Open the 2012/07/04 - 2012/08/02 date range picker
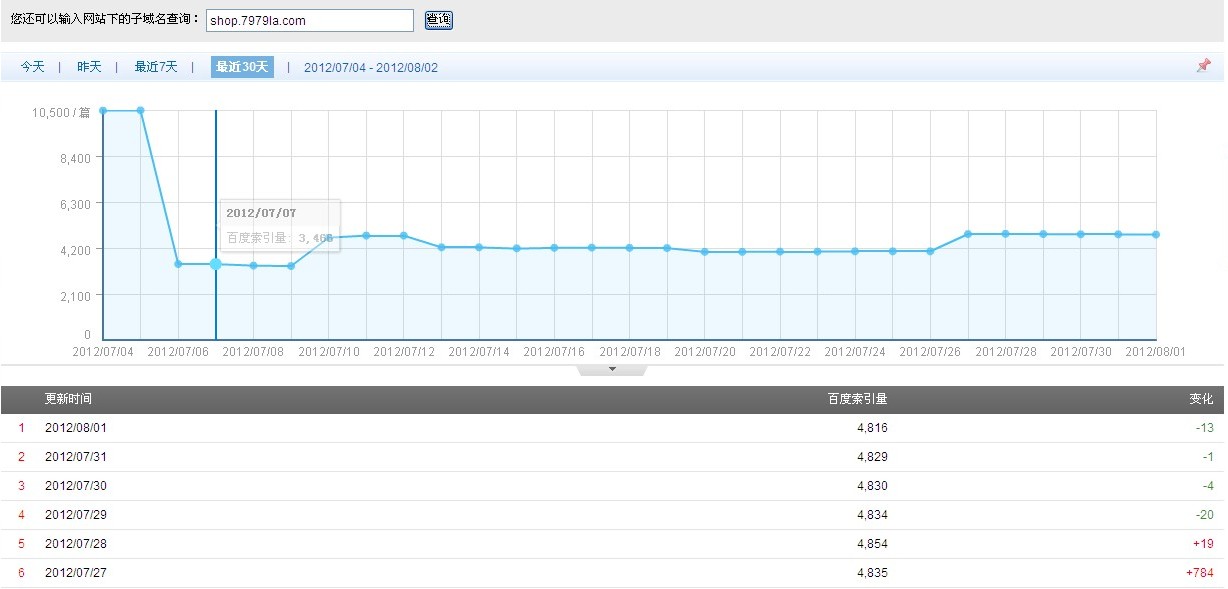The width and height of the screenshot is (1228, 589). pyautogui.click(x=371, y=68)
